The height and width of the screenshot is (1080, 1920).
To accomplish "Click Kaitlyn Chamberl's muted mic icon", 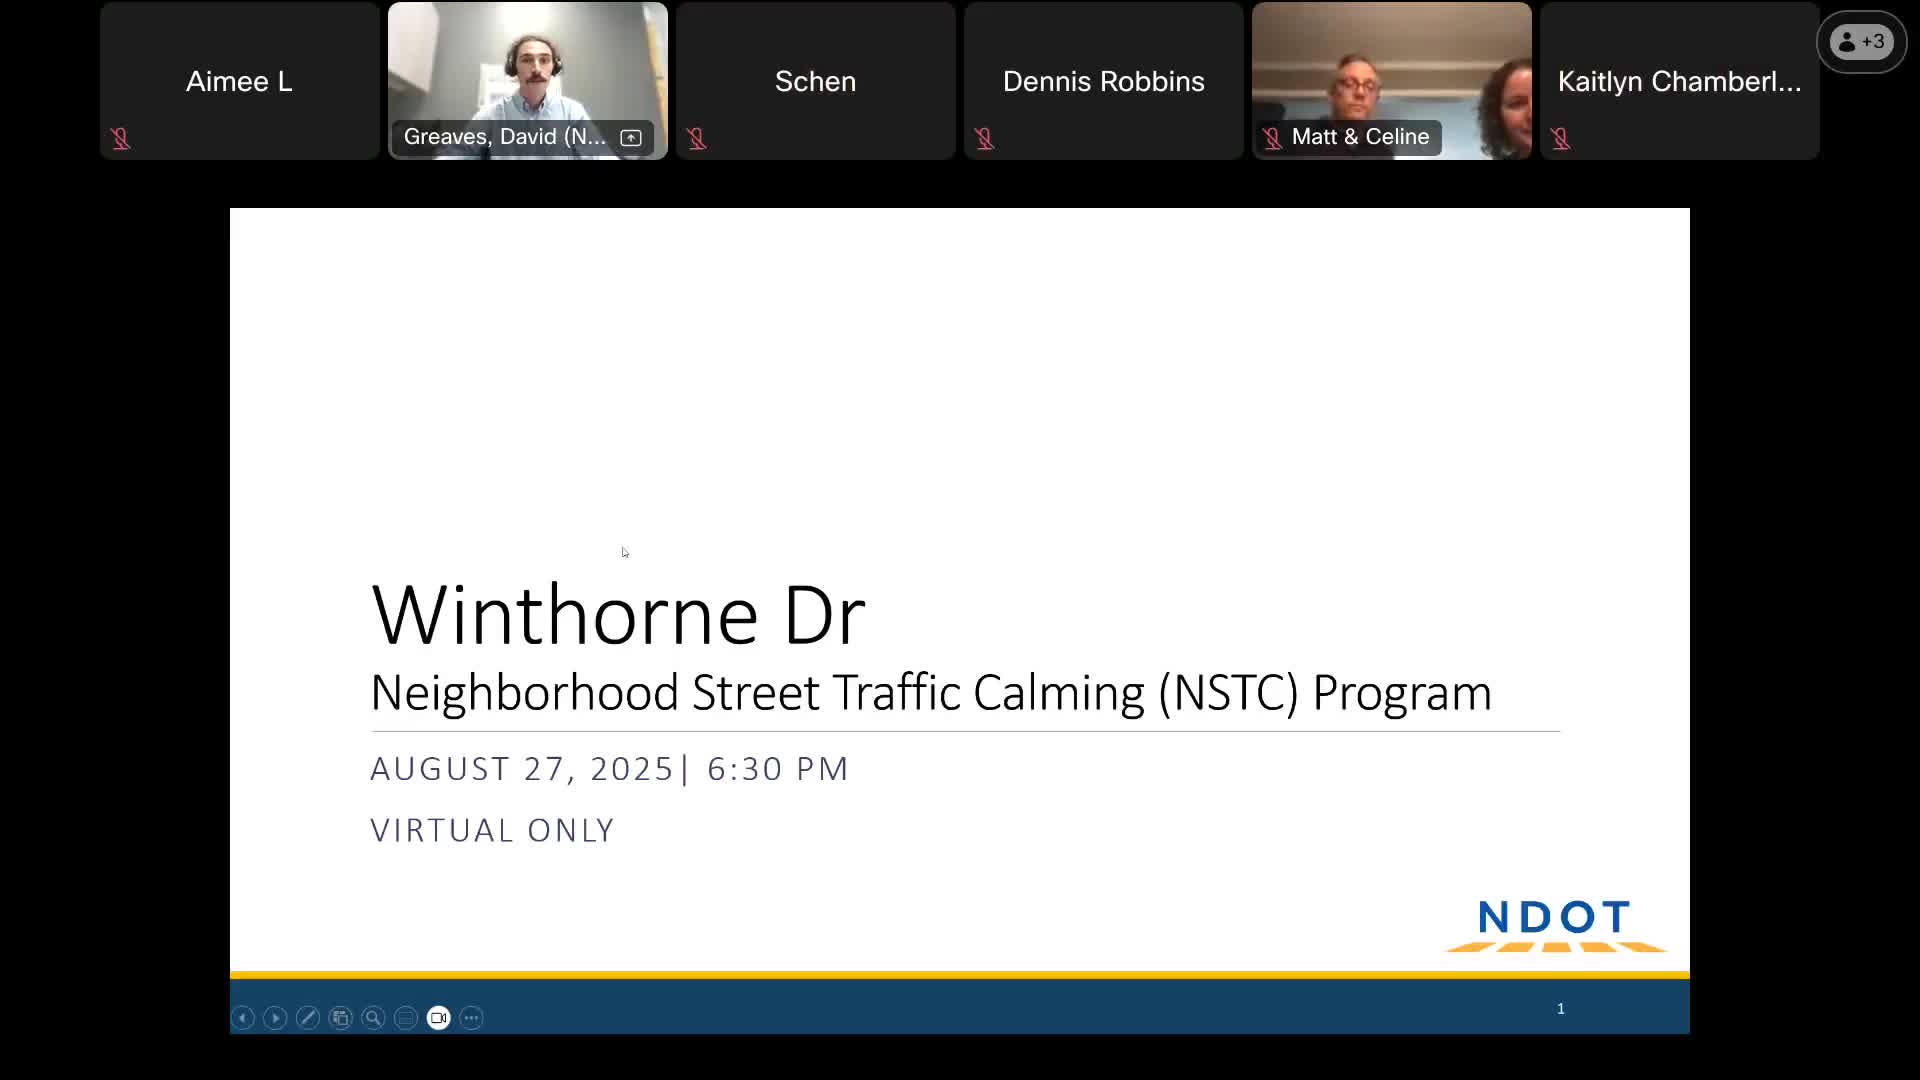I will [1561, 139].
